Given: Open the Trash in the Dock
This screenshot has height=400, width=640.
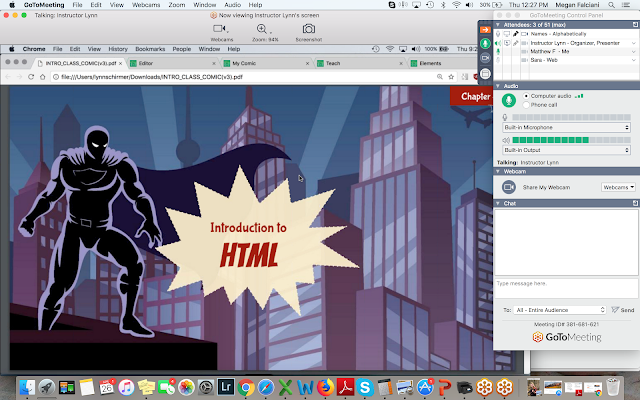Looking at the screenshot, I should (613, 387).
